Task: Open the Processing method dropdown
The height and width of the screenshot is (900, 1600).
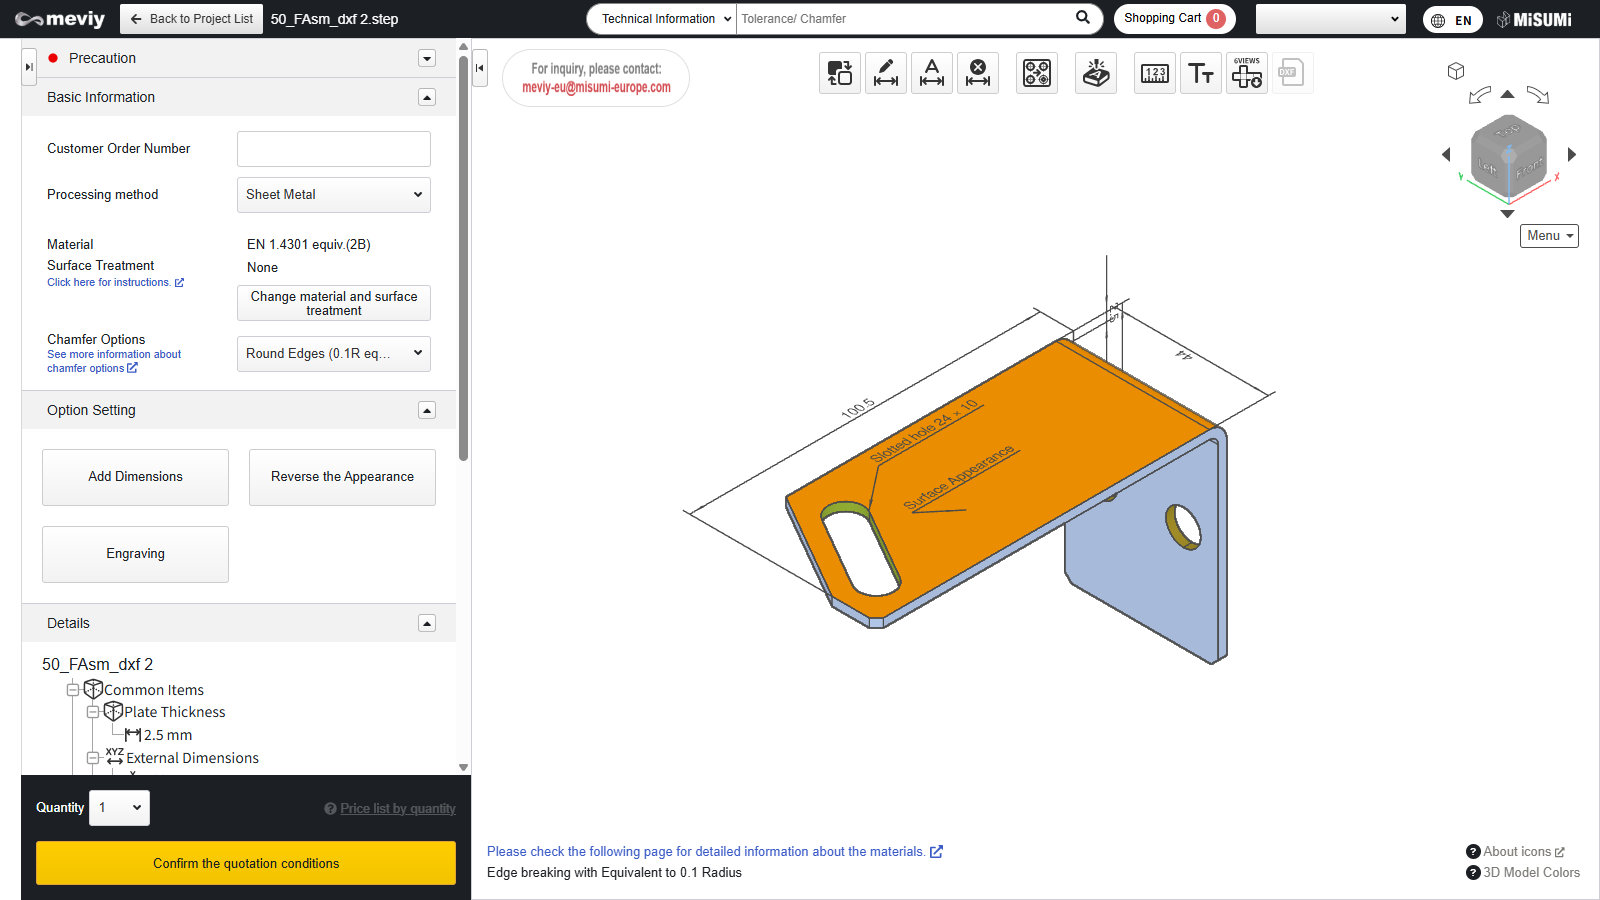Action: click(x=333, y=195)
